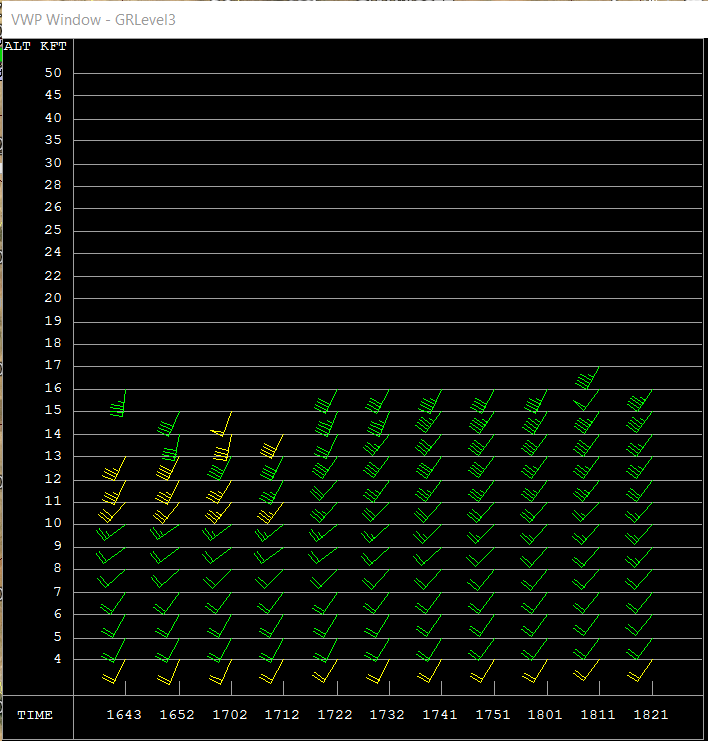Image resolution: width=708 pixels, height=741 pixels.
Task: Click the topmost yellow barb in the 1712 column
Action: click(x=272, y=447)
